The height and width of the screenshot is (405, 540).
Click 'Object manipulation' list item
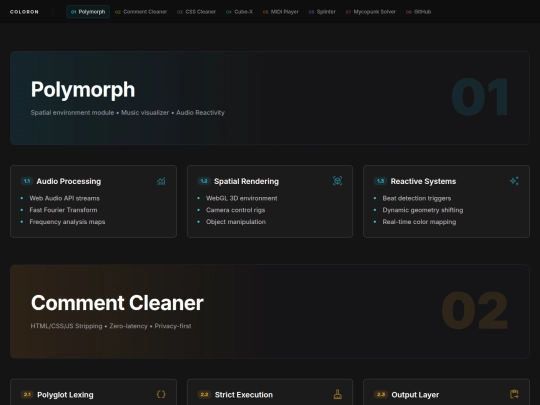tap(236, 222)
